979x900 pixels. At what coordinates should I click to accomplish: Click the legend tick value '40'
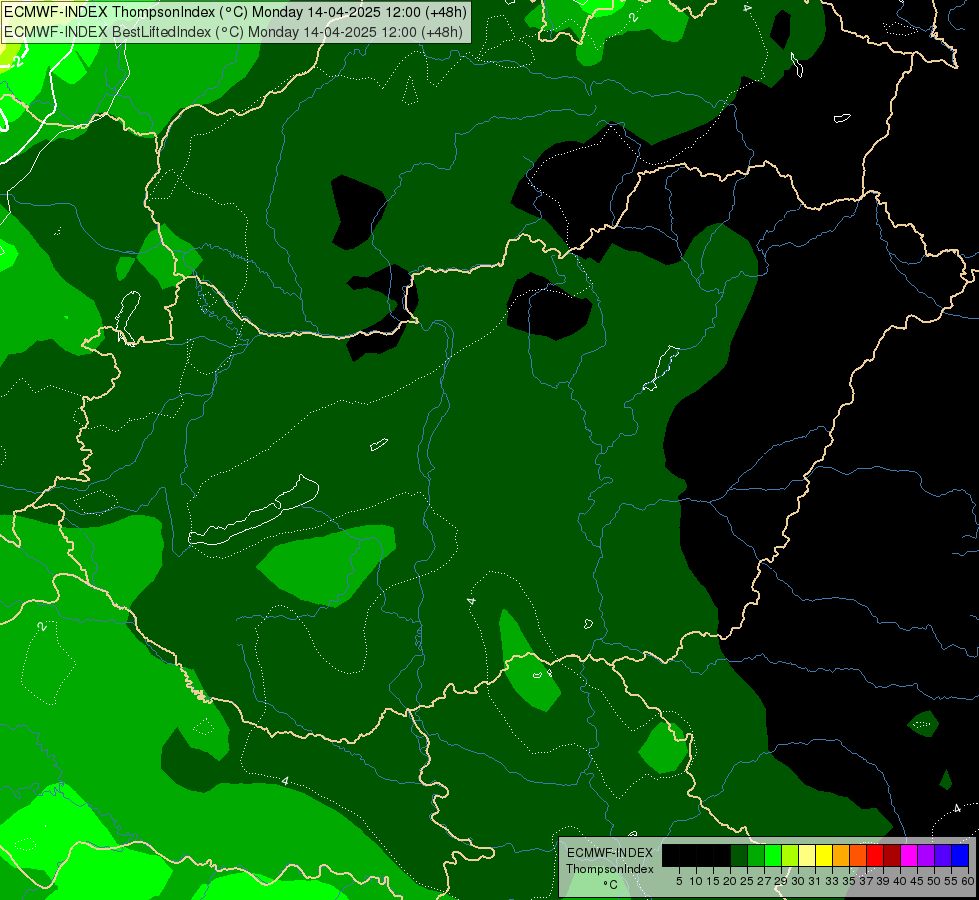900,881
